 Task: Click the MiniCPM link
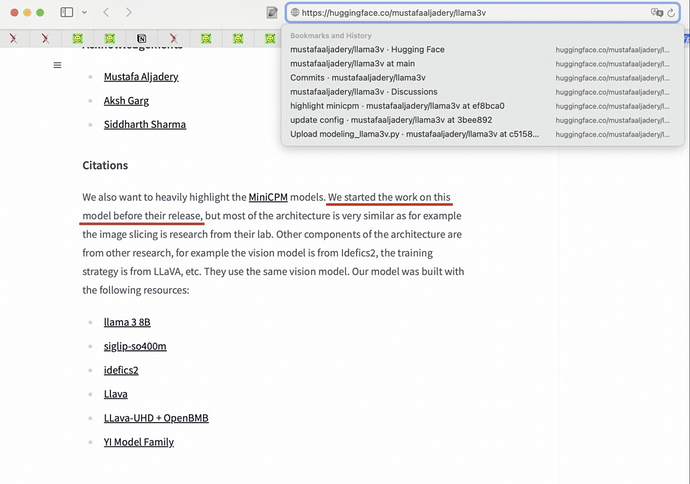tap(268, 197)
